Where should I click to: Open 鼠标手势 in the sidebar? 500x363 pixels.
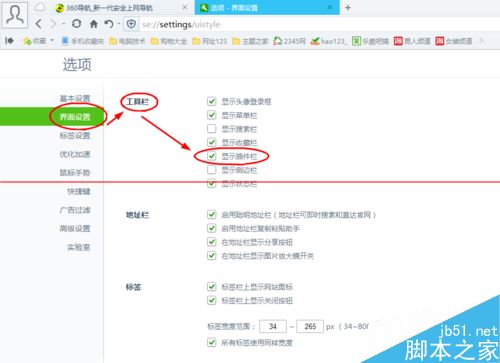tap(75, 173)
